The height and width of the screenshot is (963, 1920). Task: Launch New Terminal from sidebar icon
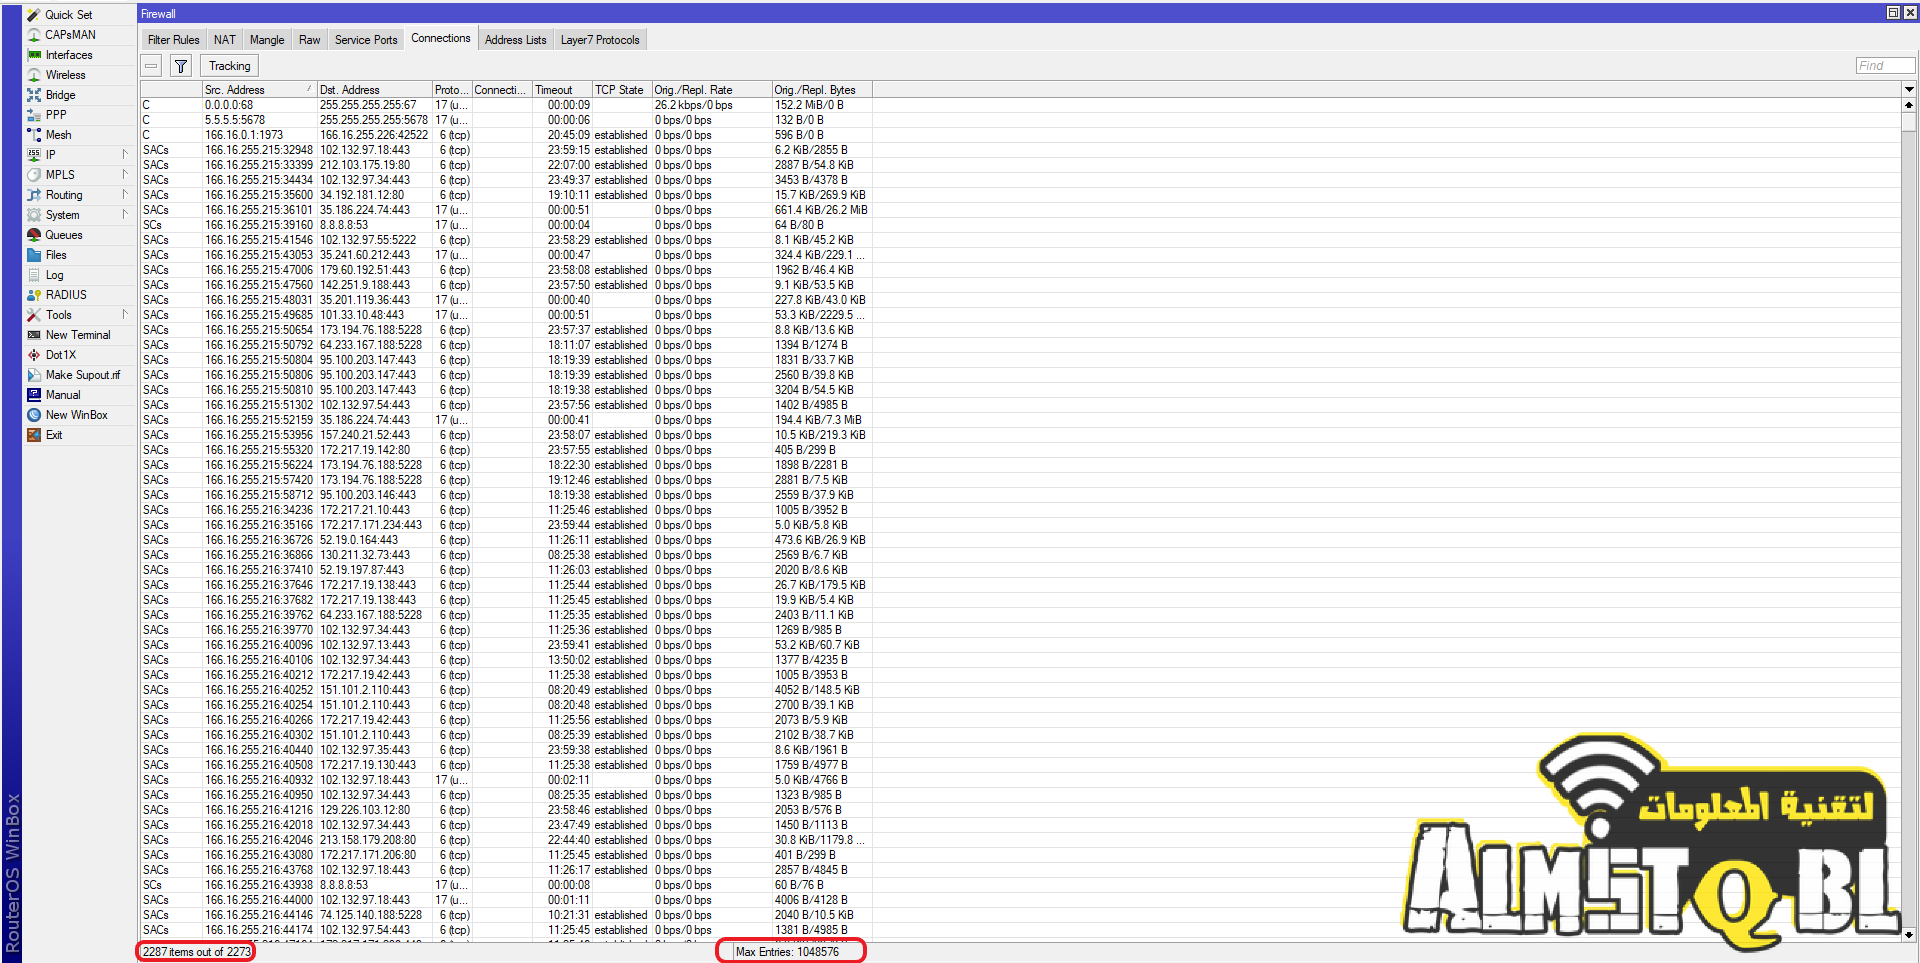(x=34, y=335)
